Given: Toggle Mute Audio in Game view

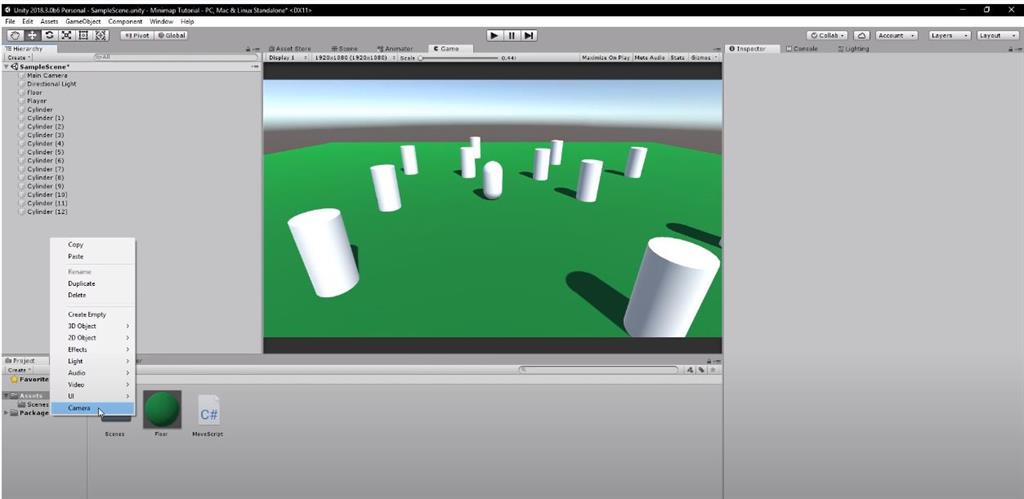Looking at the screenshot, I should click(x=650, y=57).
